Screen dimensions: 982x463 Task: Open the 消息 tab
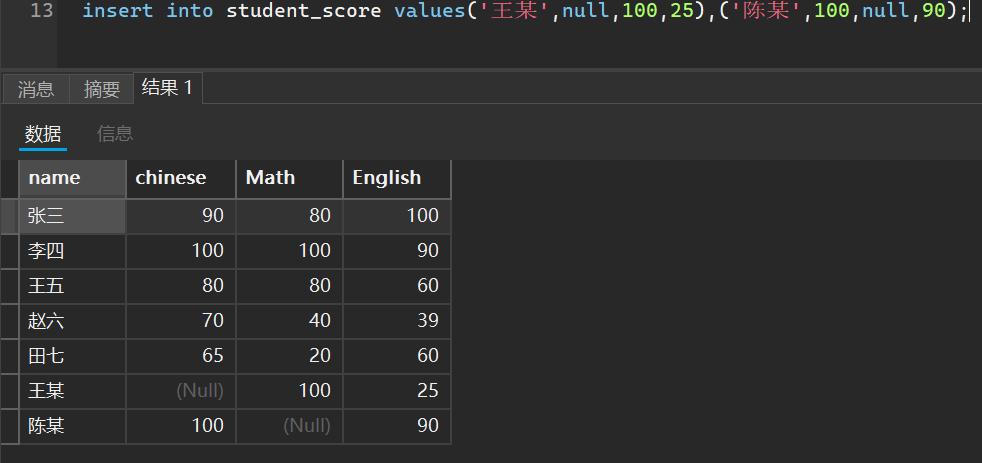(x=36, y=89)
